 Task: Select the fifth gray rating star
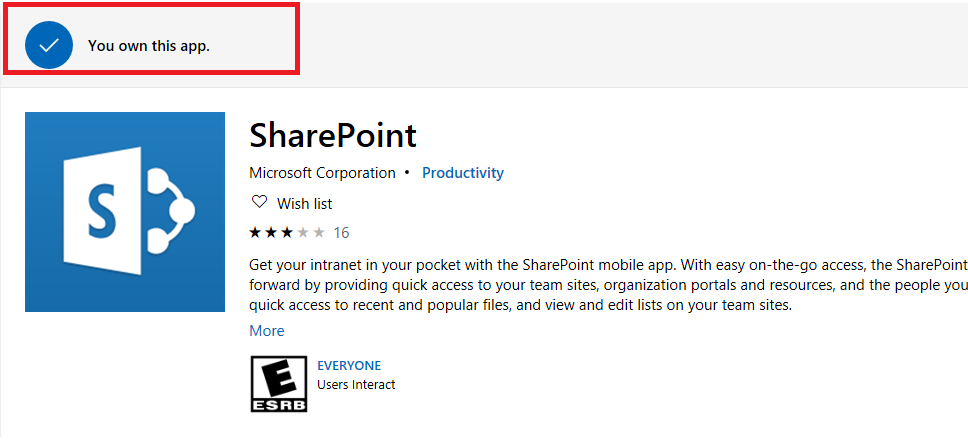click(319, 233)
